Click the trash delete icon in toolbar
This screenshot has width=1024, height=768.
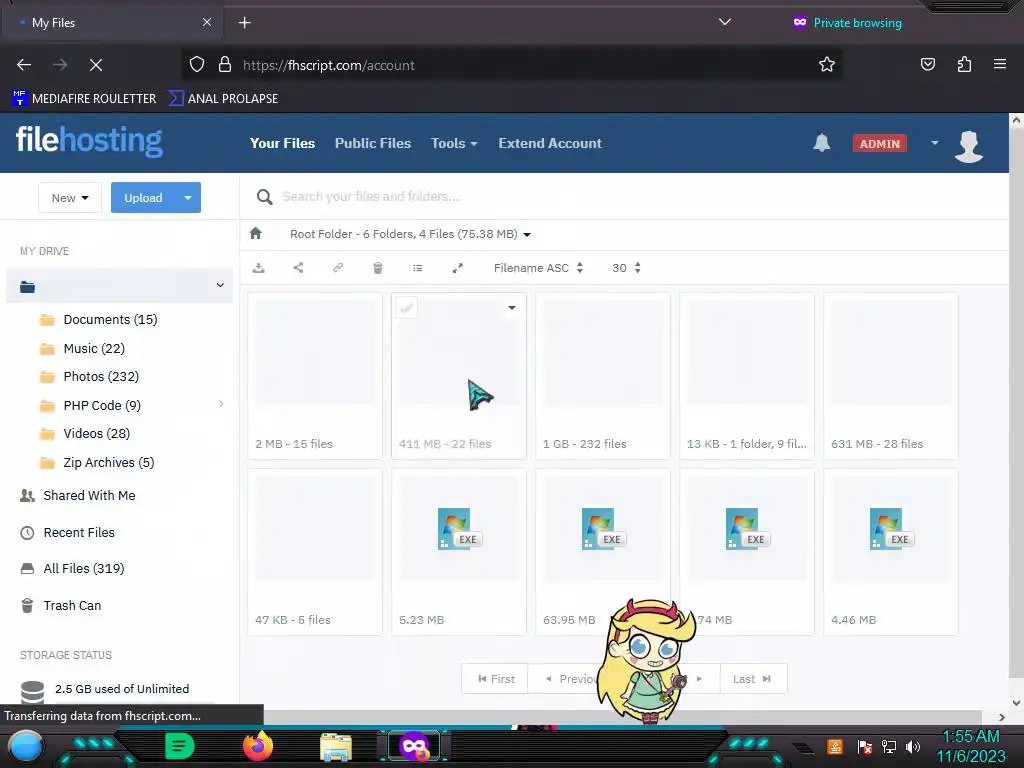[x=377, y=268]
